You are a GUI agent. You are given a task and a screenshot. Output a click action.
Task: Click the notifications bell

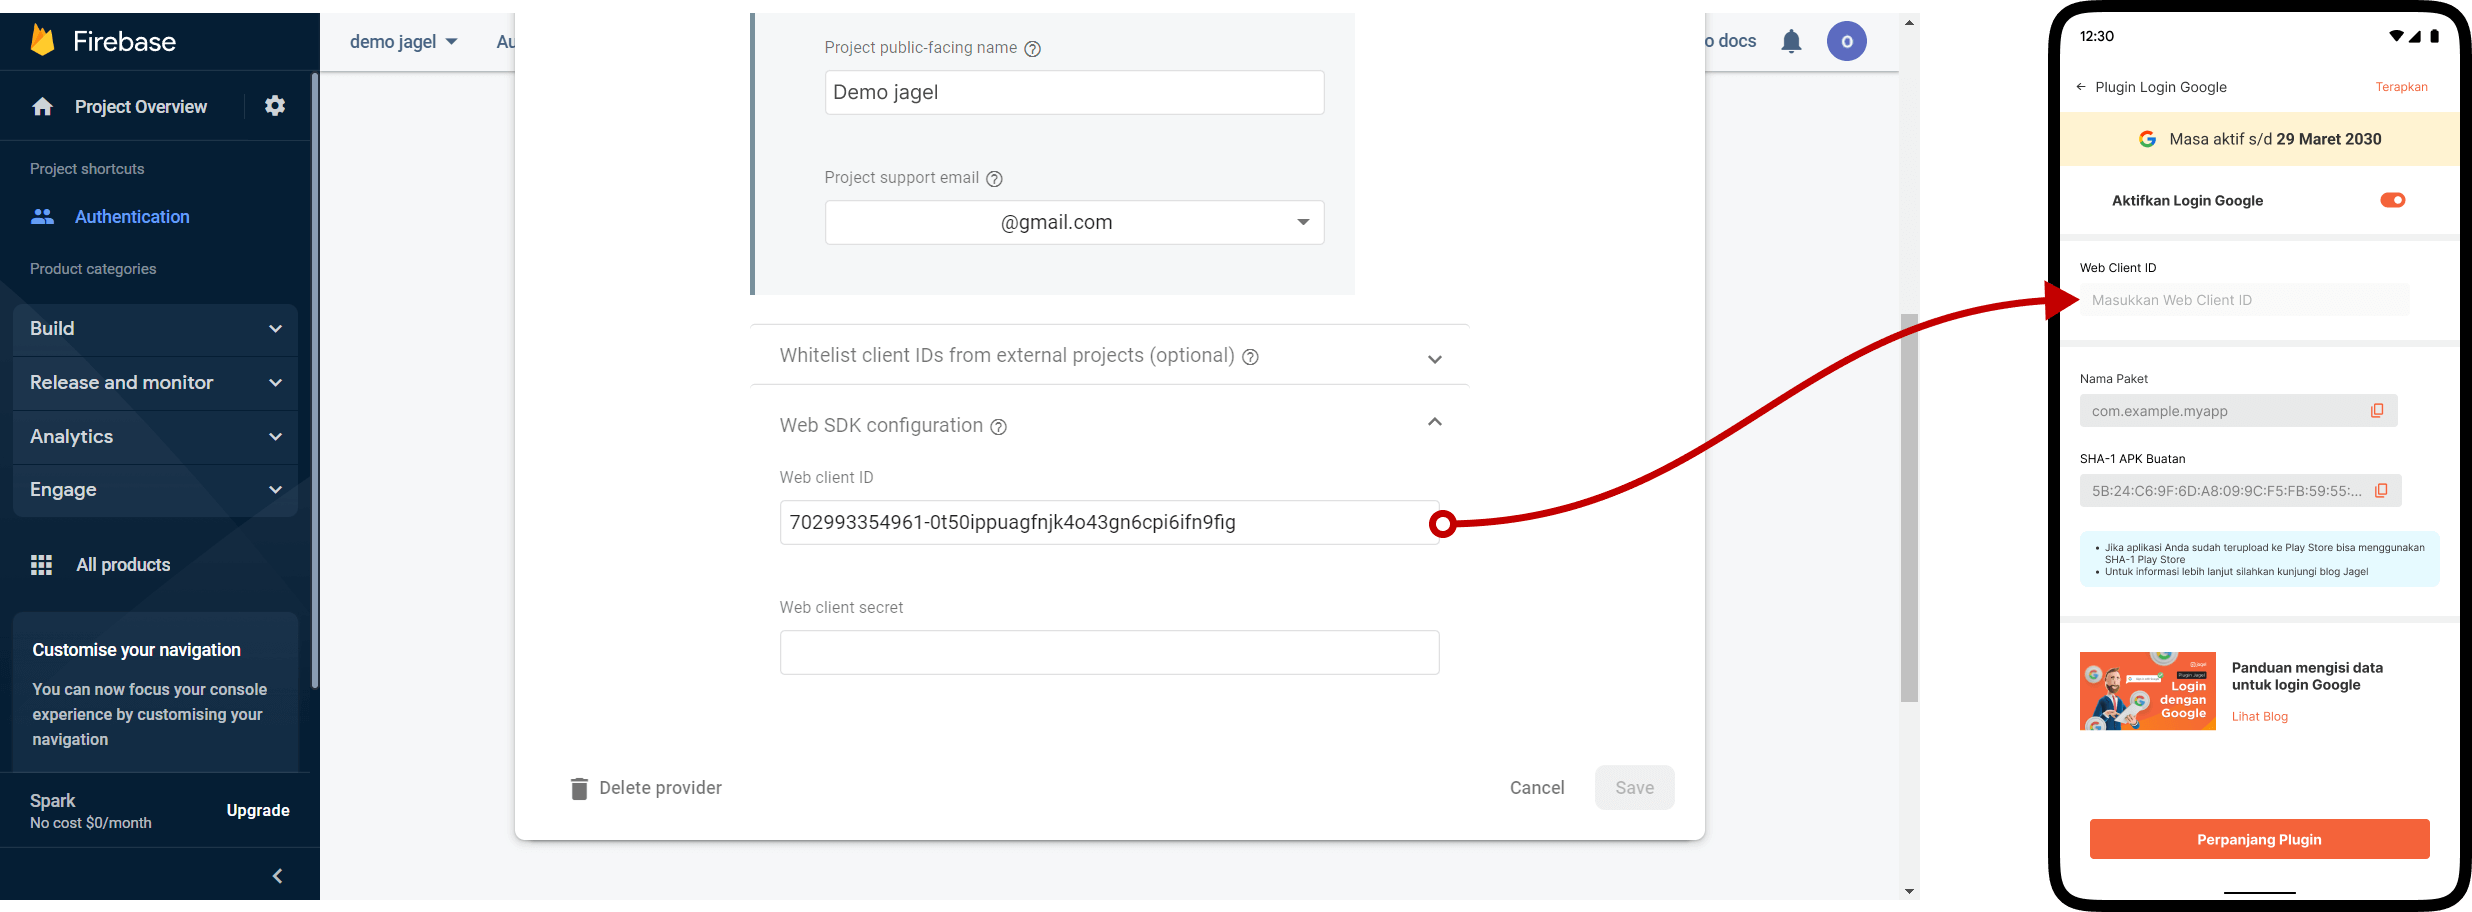tap(1790, 41)
